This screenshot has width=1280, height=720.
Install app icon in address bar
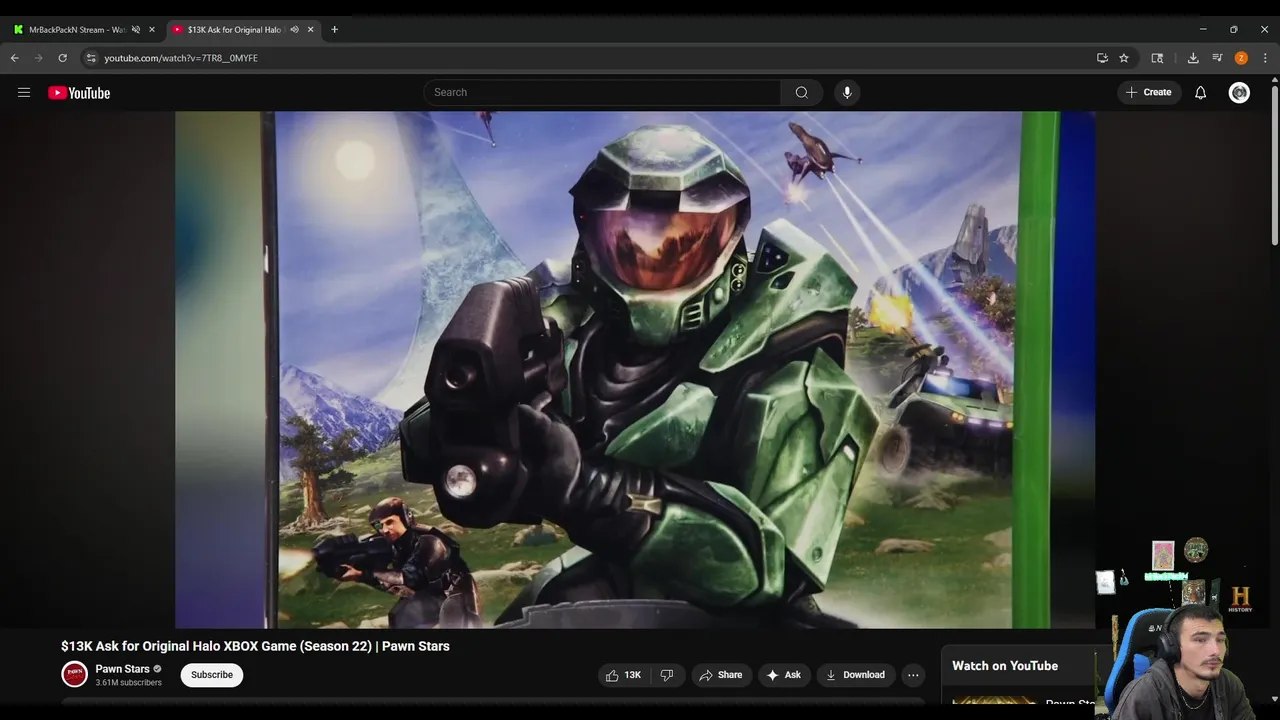pos(1102,58)
